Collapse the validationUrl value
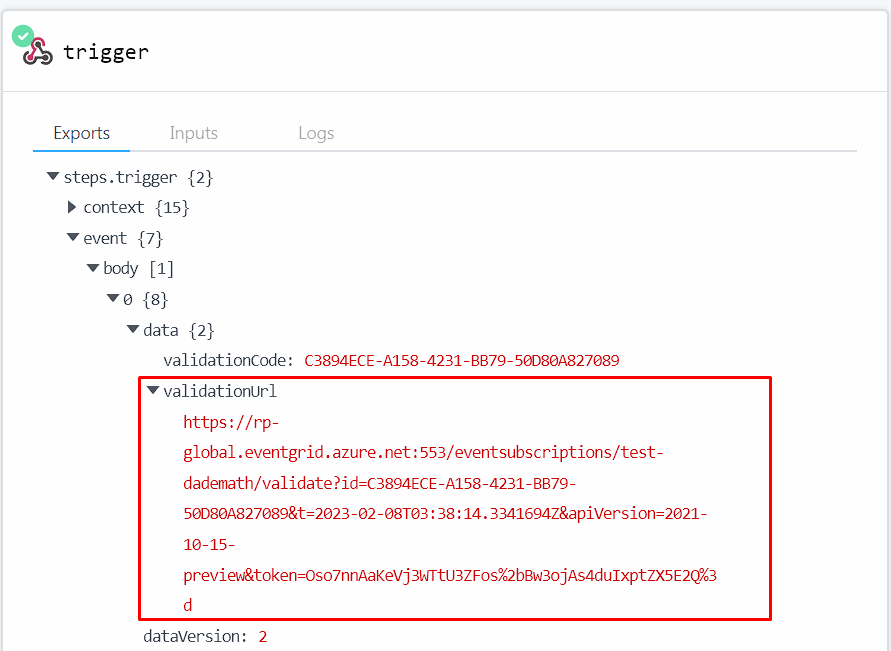891x651 pixels. click(x=153, y=390)
